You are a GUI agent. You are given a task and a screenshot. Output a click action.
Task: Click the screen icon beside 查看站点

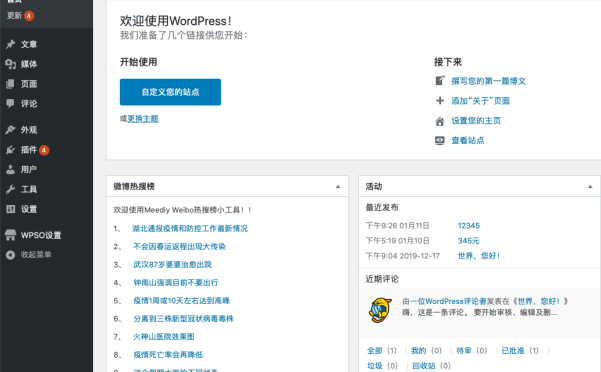440,141
